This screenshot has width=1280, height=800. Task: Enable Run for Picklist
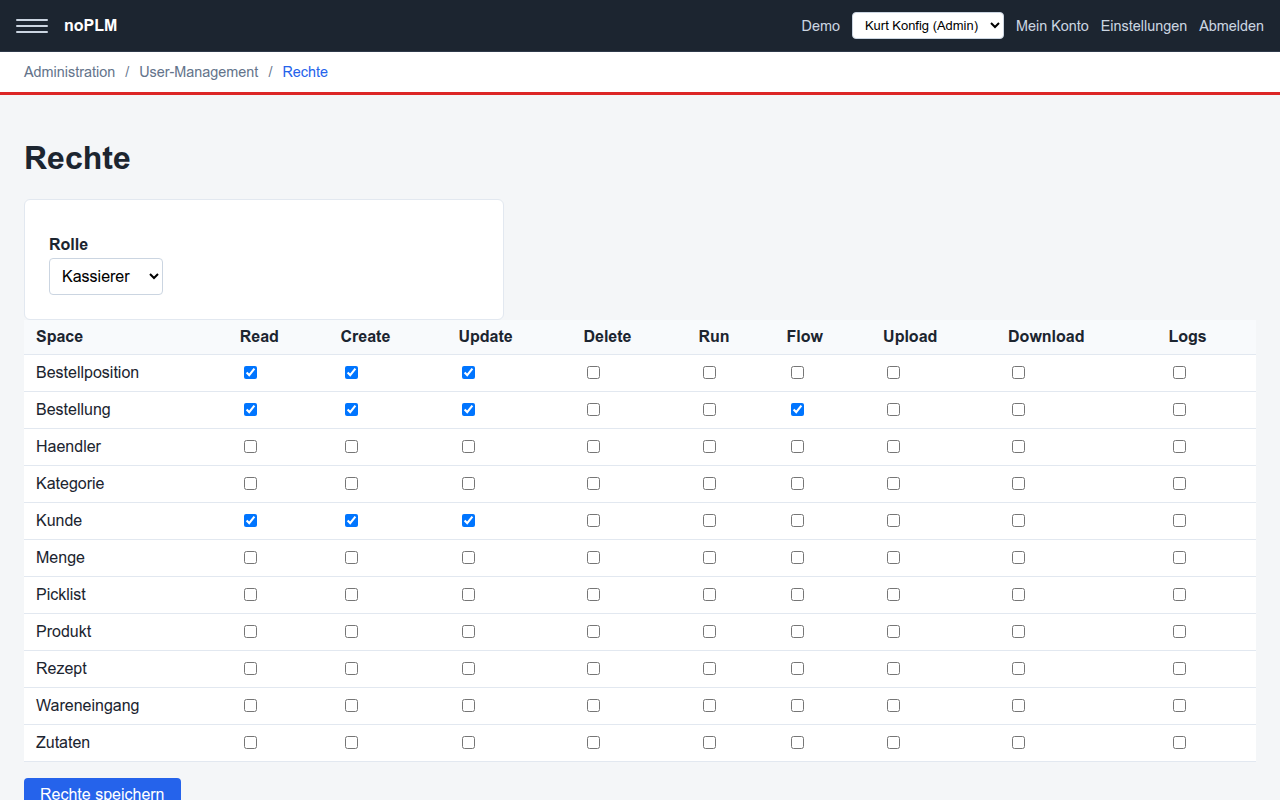(710, 594)
